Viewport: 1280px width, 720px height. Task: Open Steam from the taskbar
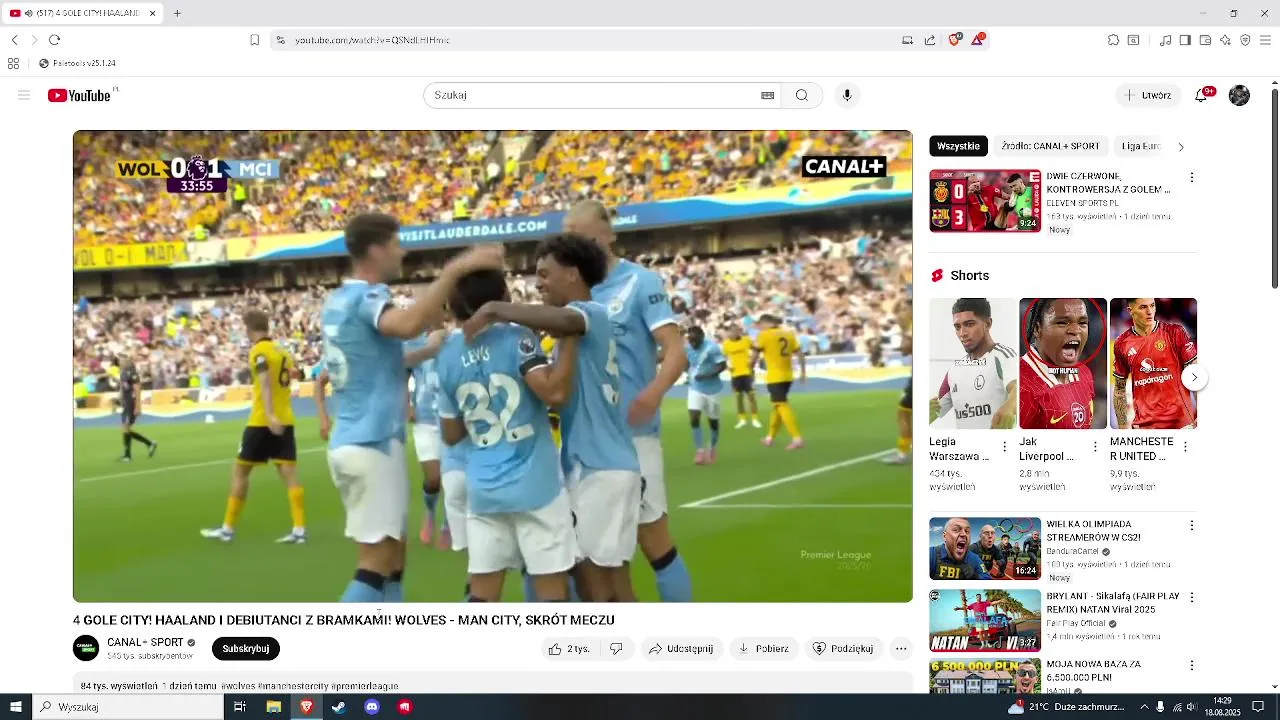tap(339, 706)
